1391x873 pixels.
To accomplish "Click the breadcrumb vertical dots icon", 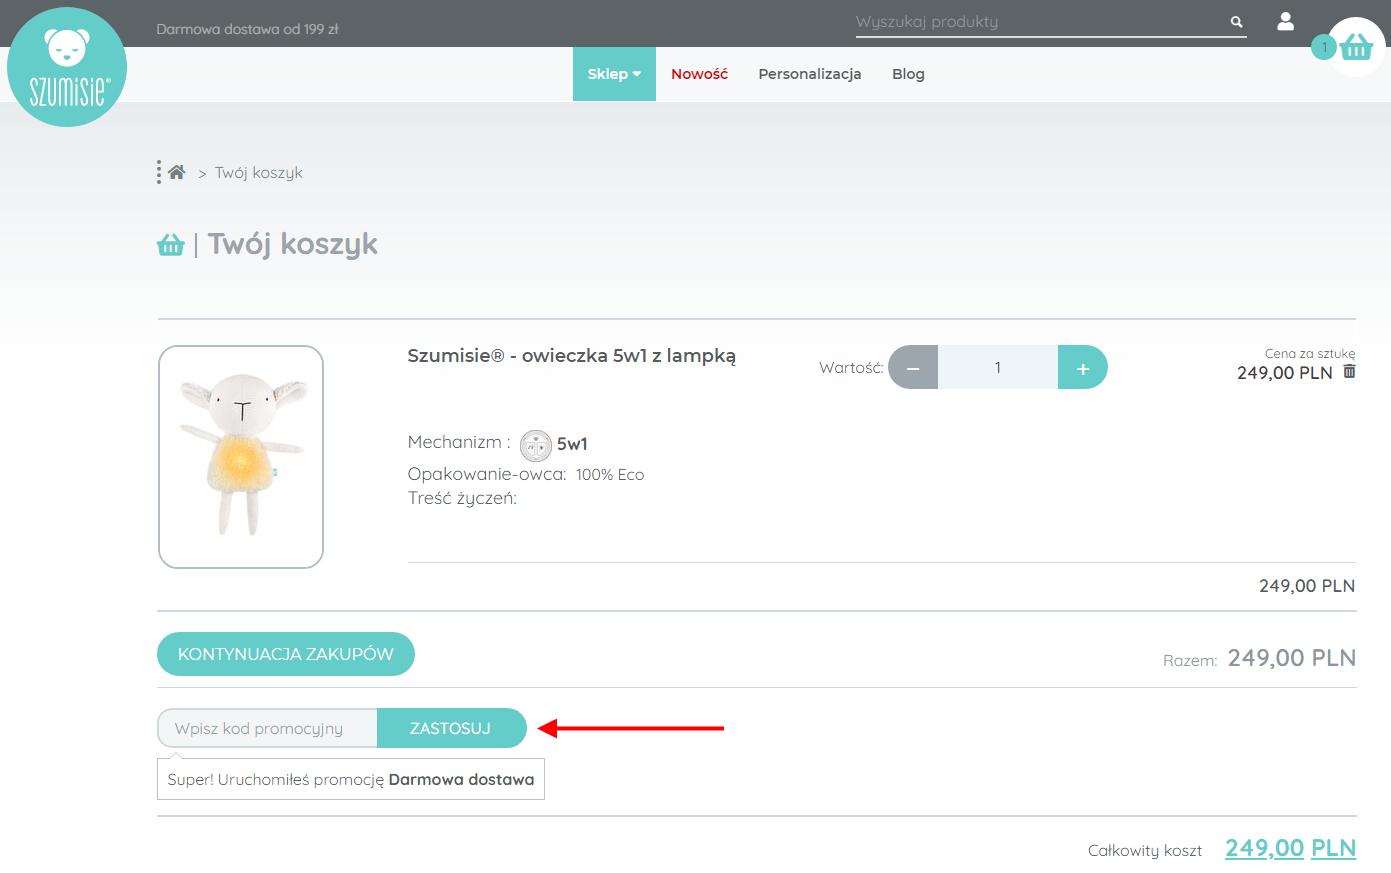I will pyautogui.click(x=158, y=172).
